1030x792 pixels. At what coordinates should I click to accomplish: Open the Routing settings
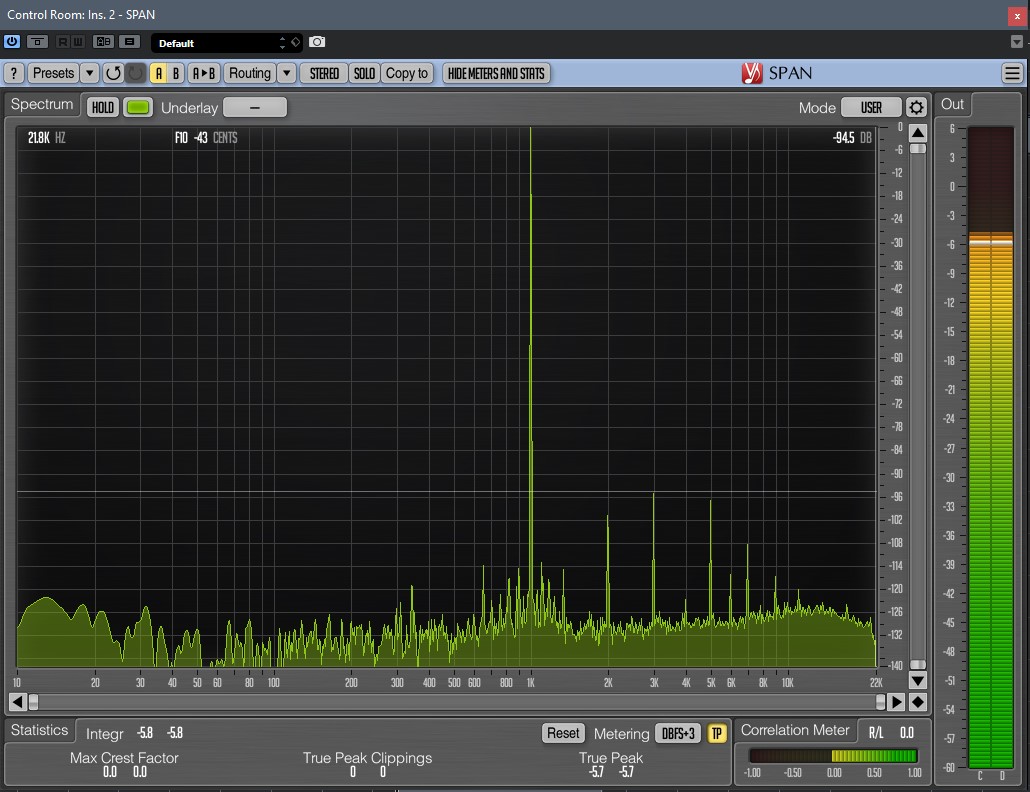pyautogui.click(x=250, y=73)
